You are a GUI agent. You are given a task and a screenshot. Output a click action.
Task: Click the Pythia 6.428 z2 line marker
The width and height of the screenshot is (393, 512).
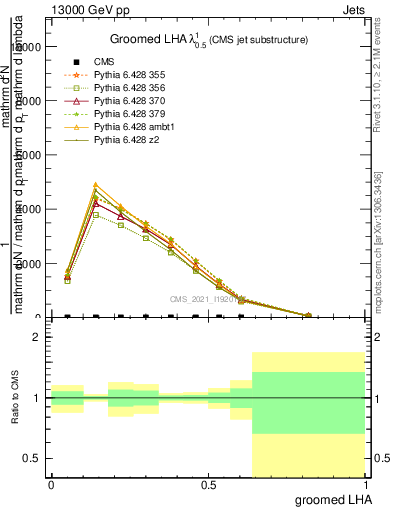(76, 140)
